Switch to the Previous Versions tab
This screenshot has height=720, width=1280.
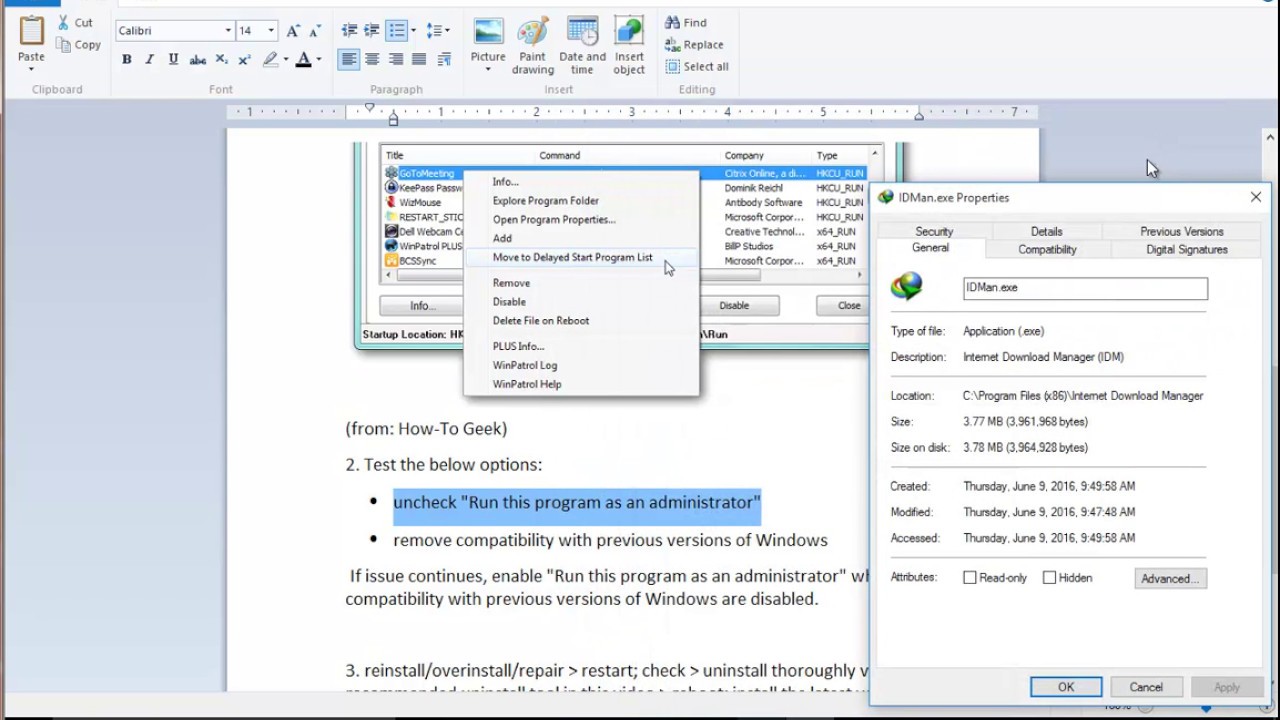1182,231
